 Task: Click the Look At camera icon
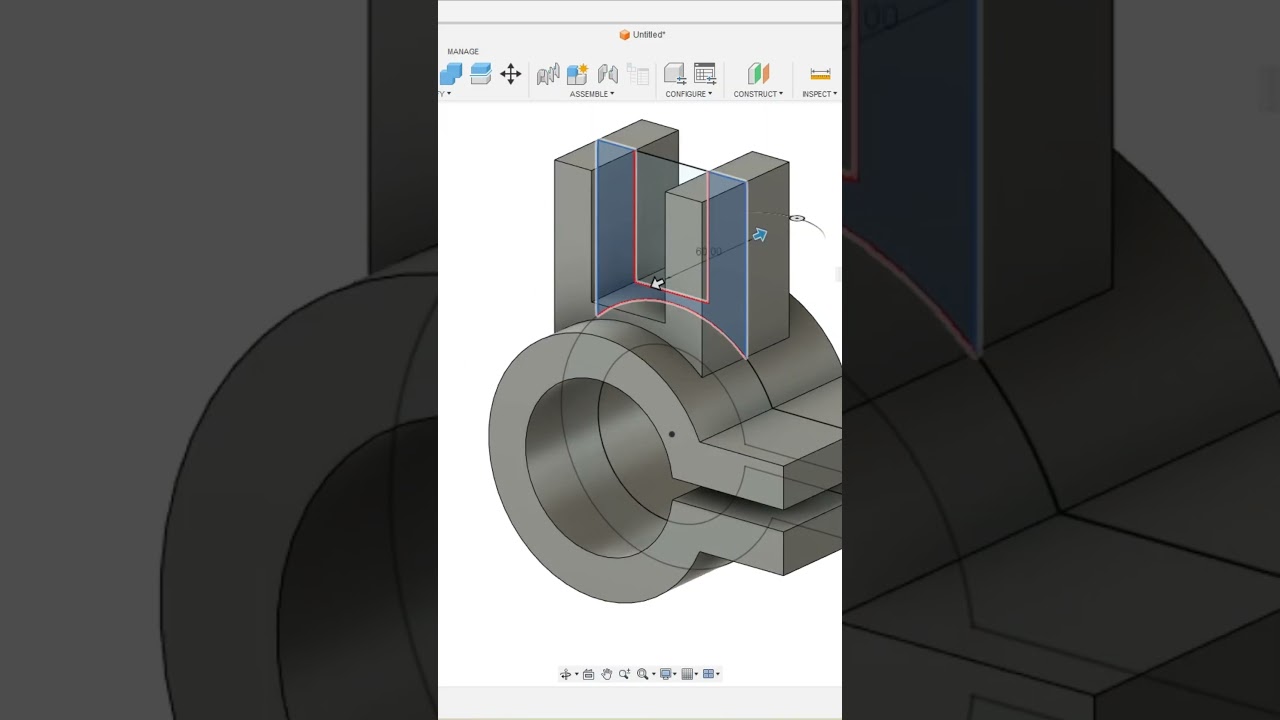(x=588, y=674)
